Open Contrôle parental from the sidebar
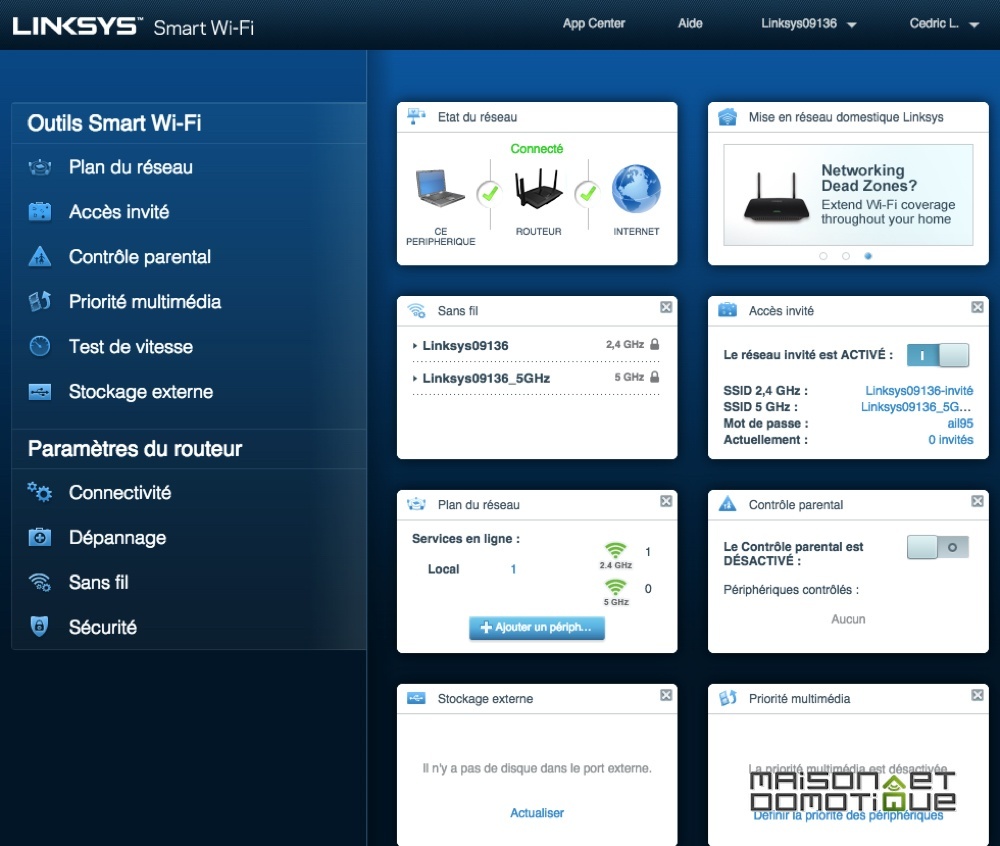Image resolution: width=1000 pixels, height=846 pixels. tap(140, 257)
